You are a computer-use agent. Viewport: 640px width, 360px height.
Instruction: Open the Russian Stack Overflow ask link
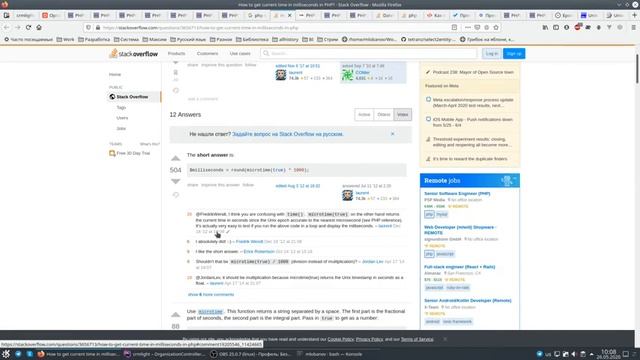click(288, 134)
